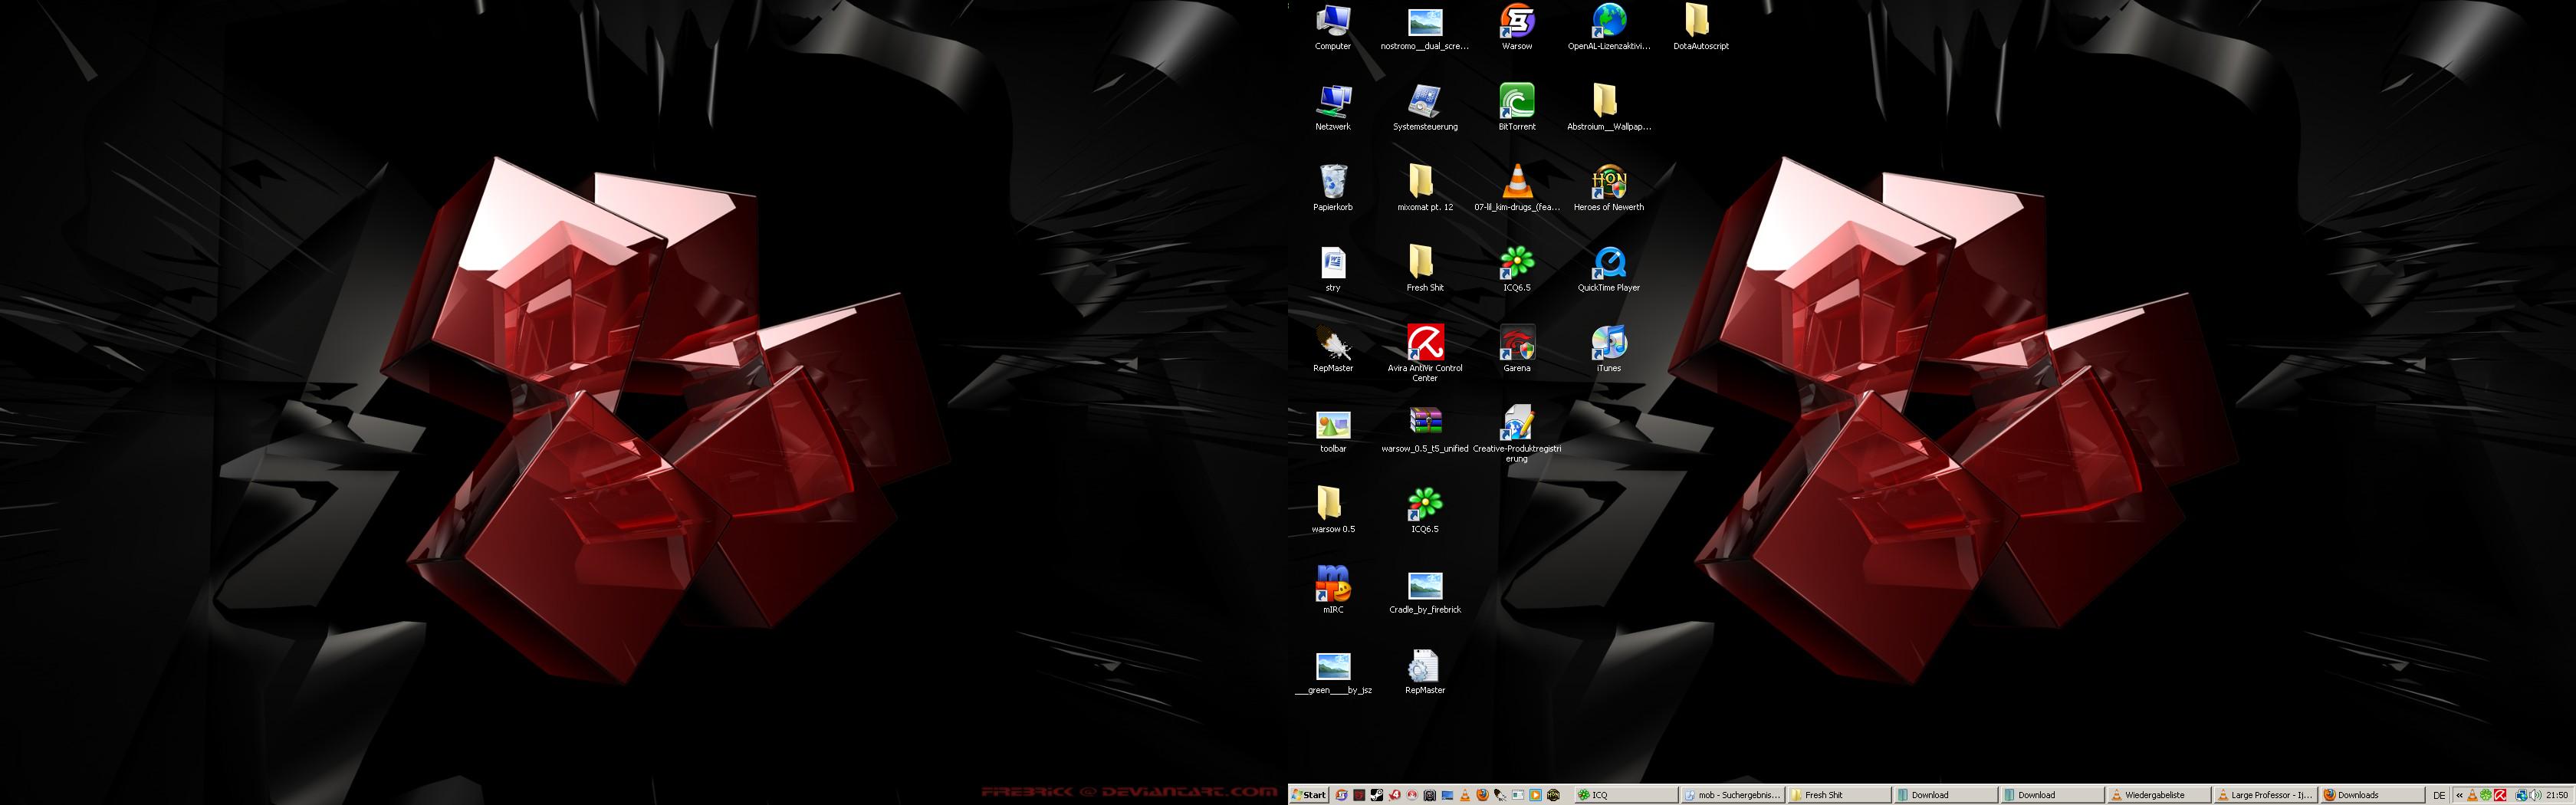The width and height of the screenshot is (2576, 805).
Task: Expand hidden tray icons chevron
Action: [2460, 796]
